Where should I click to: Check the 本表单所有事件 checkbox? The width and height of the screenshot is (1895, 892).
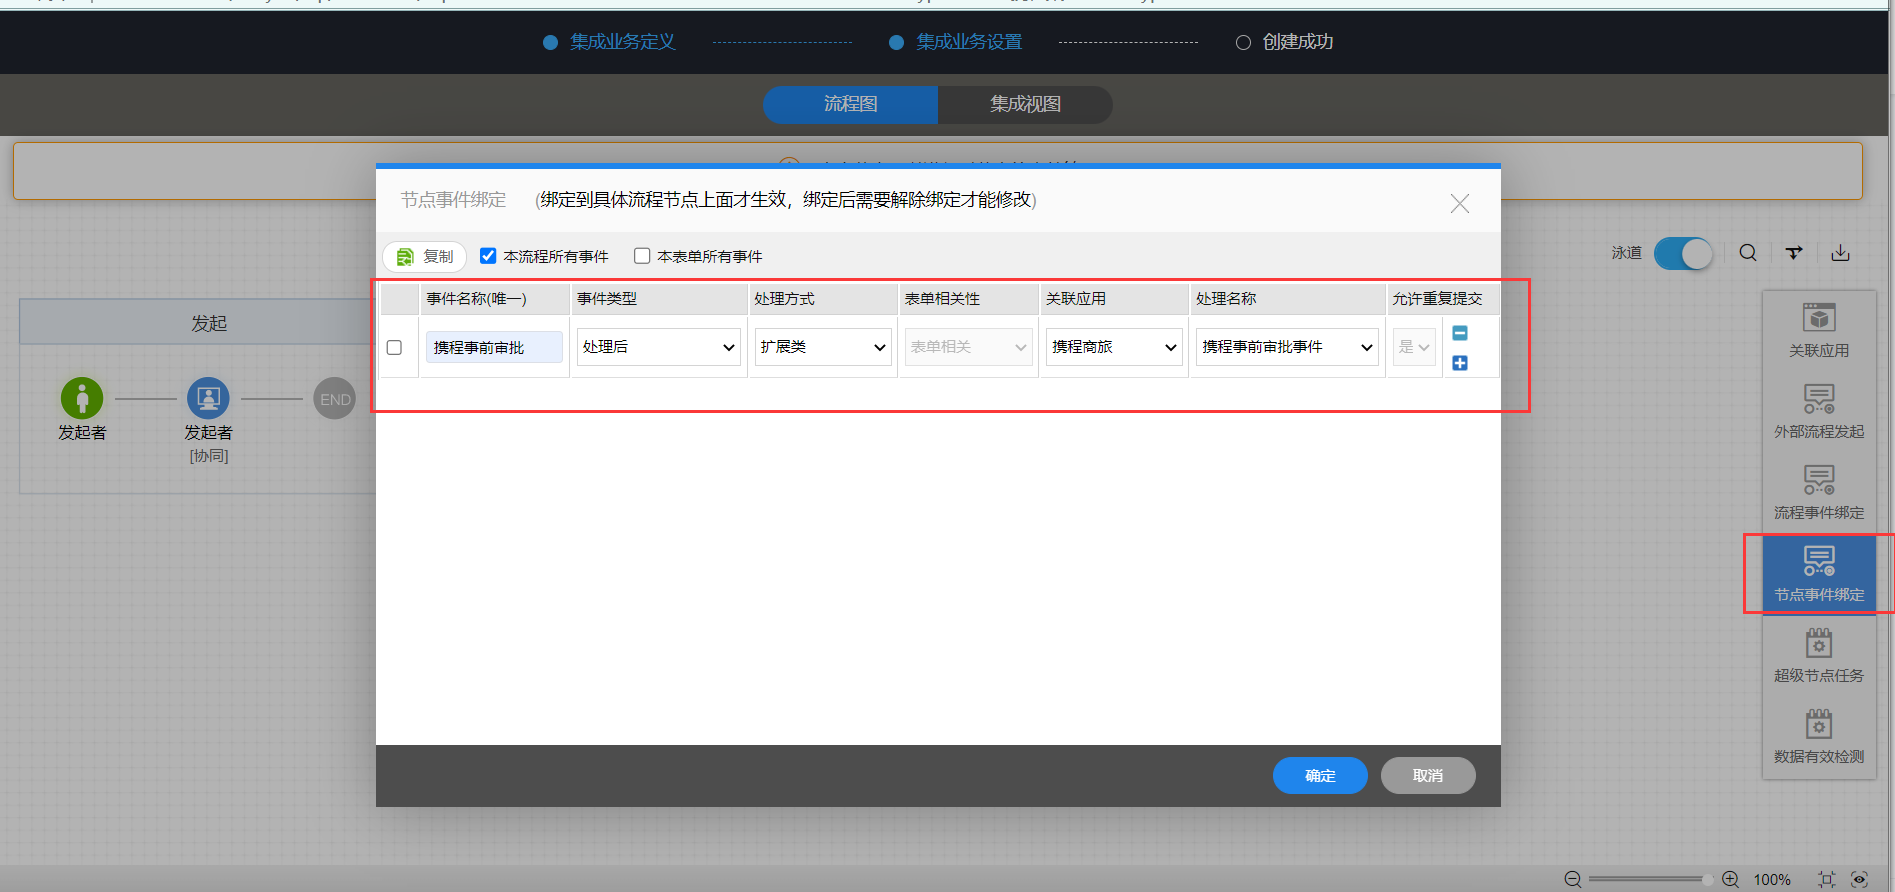[642, 256]
